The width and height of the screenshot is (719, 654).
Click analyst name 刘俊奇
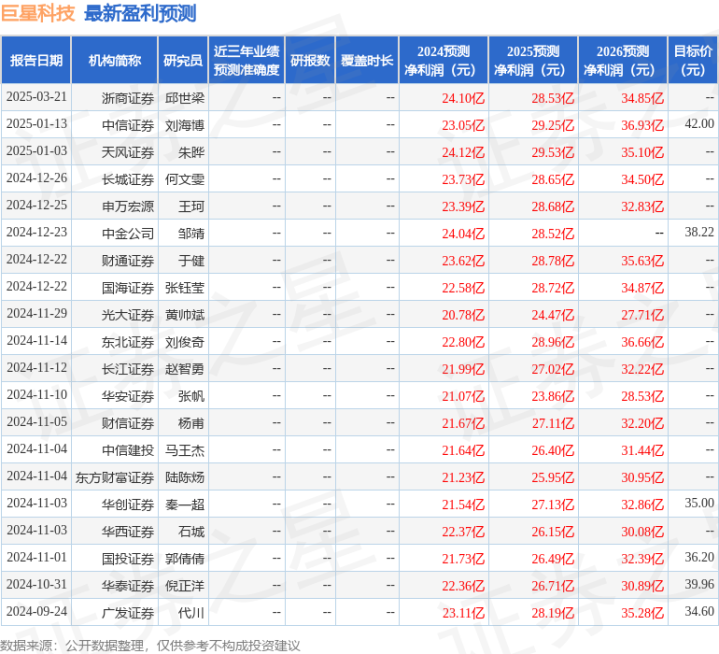(x=184, y=342)
